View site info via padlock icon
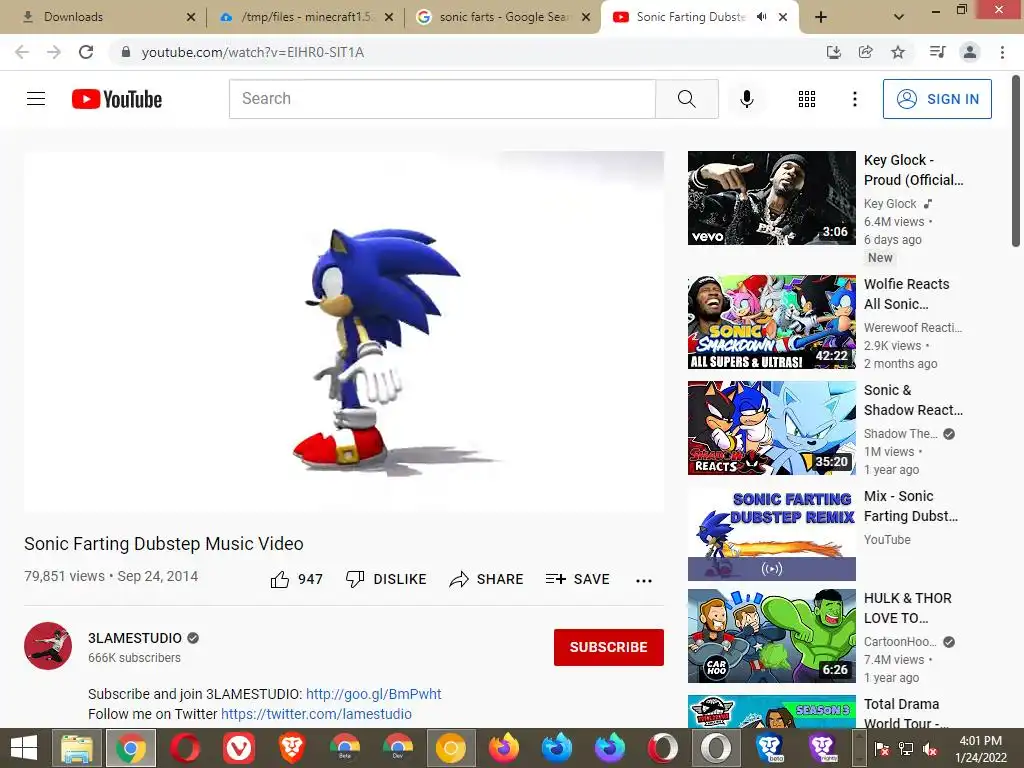Screen dimensions: 1024x768 click(x=126, y=52)
